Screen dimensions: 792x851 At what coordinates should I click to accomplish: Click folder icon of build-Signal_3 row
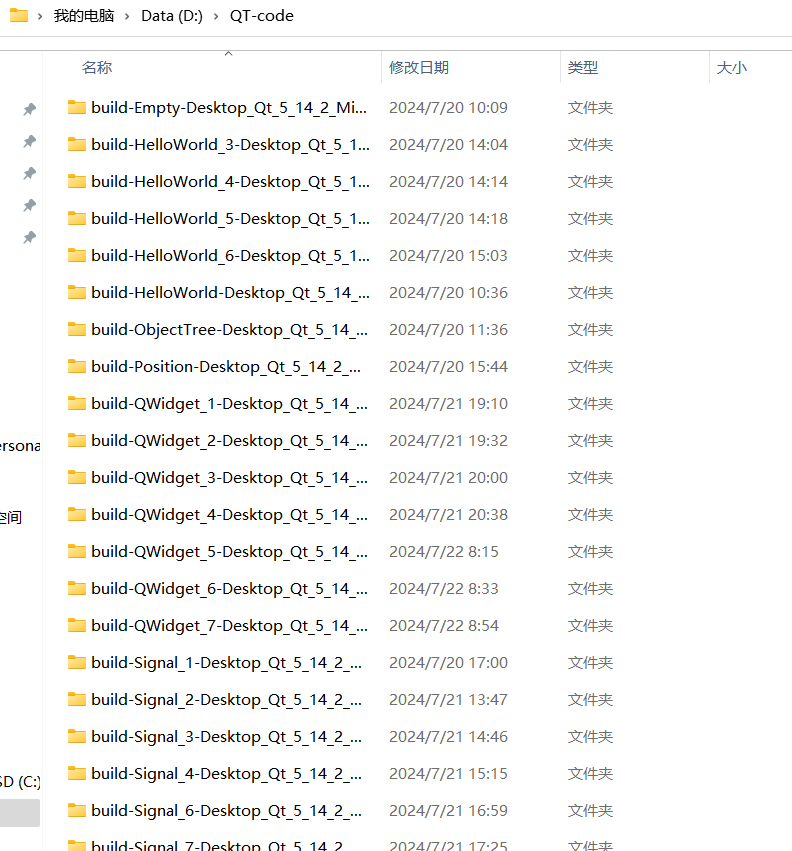[x=77, y=736]
